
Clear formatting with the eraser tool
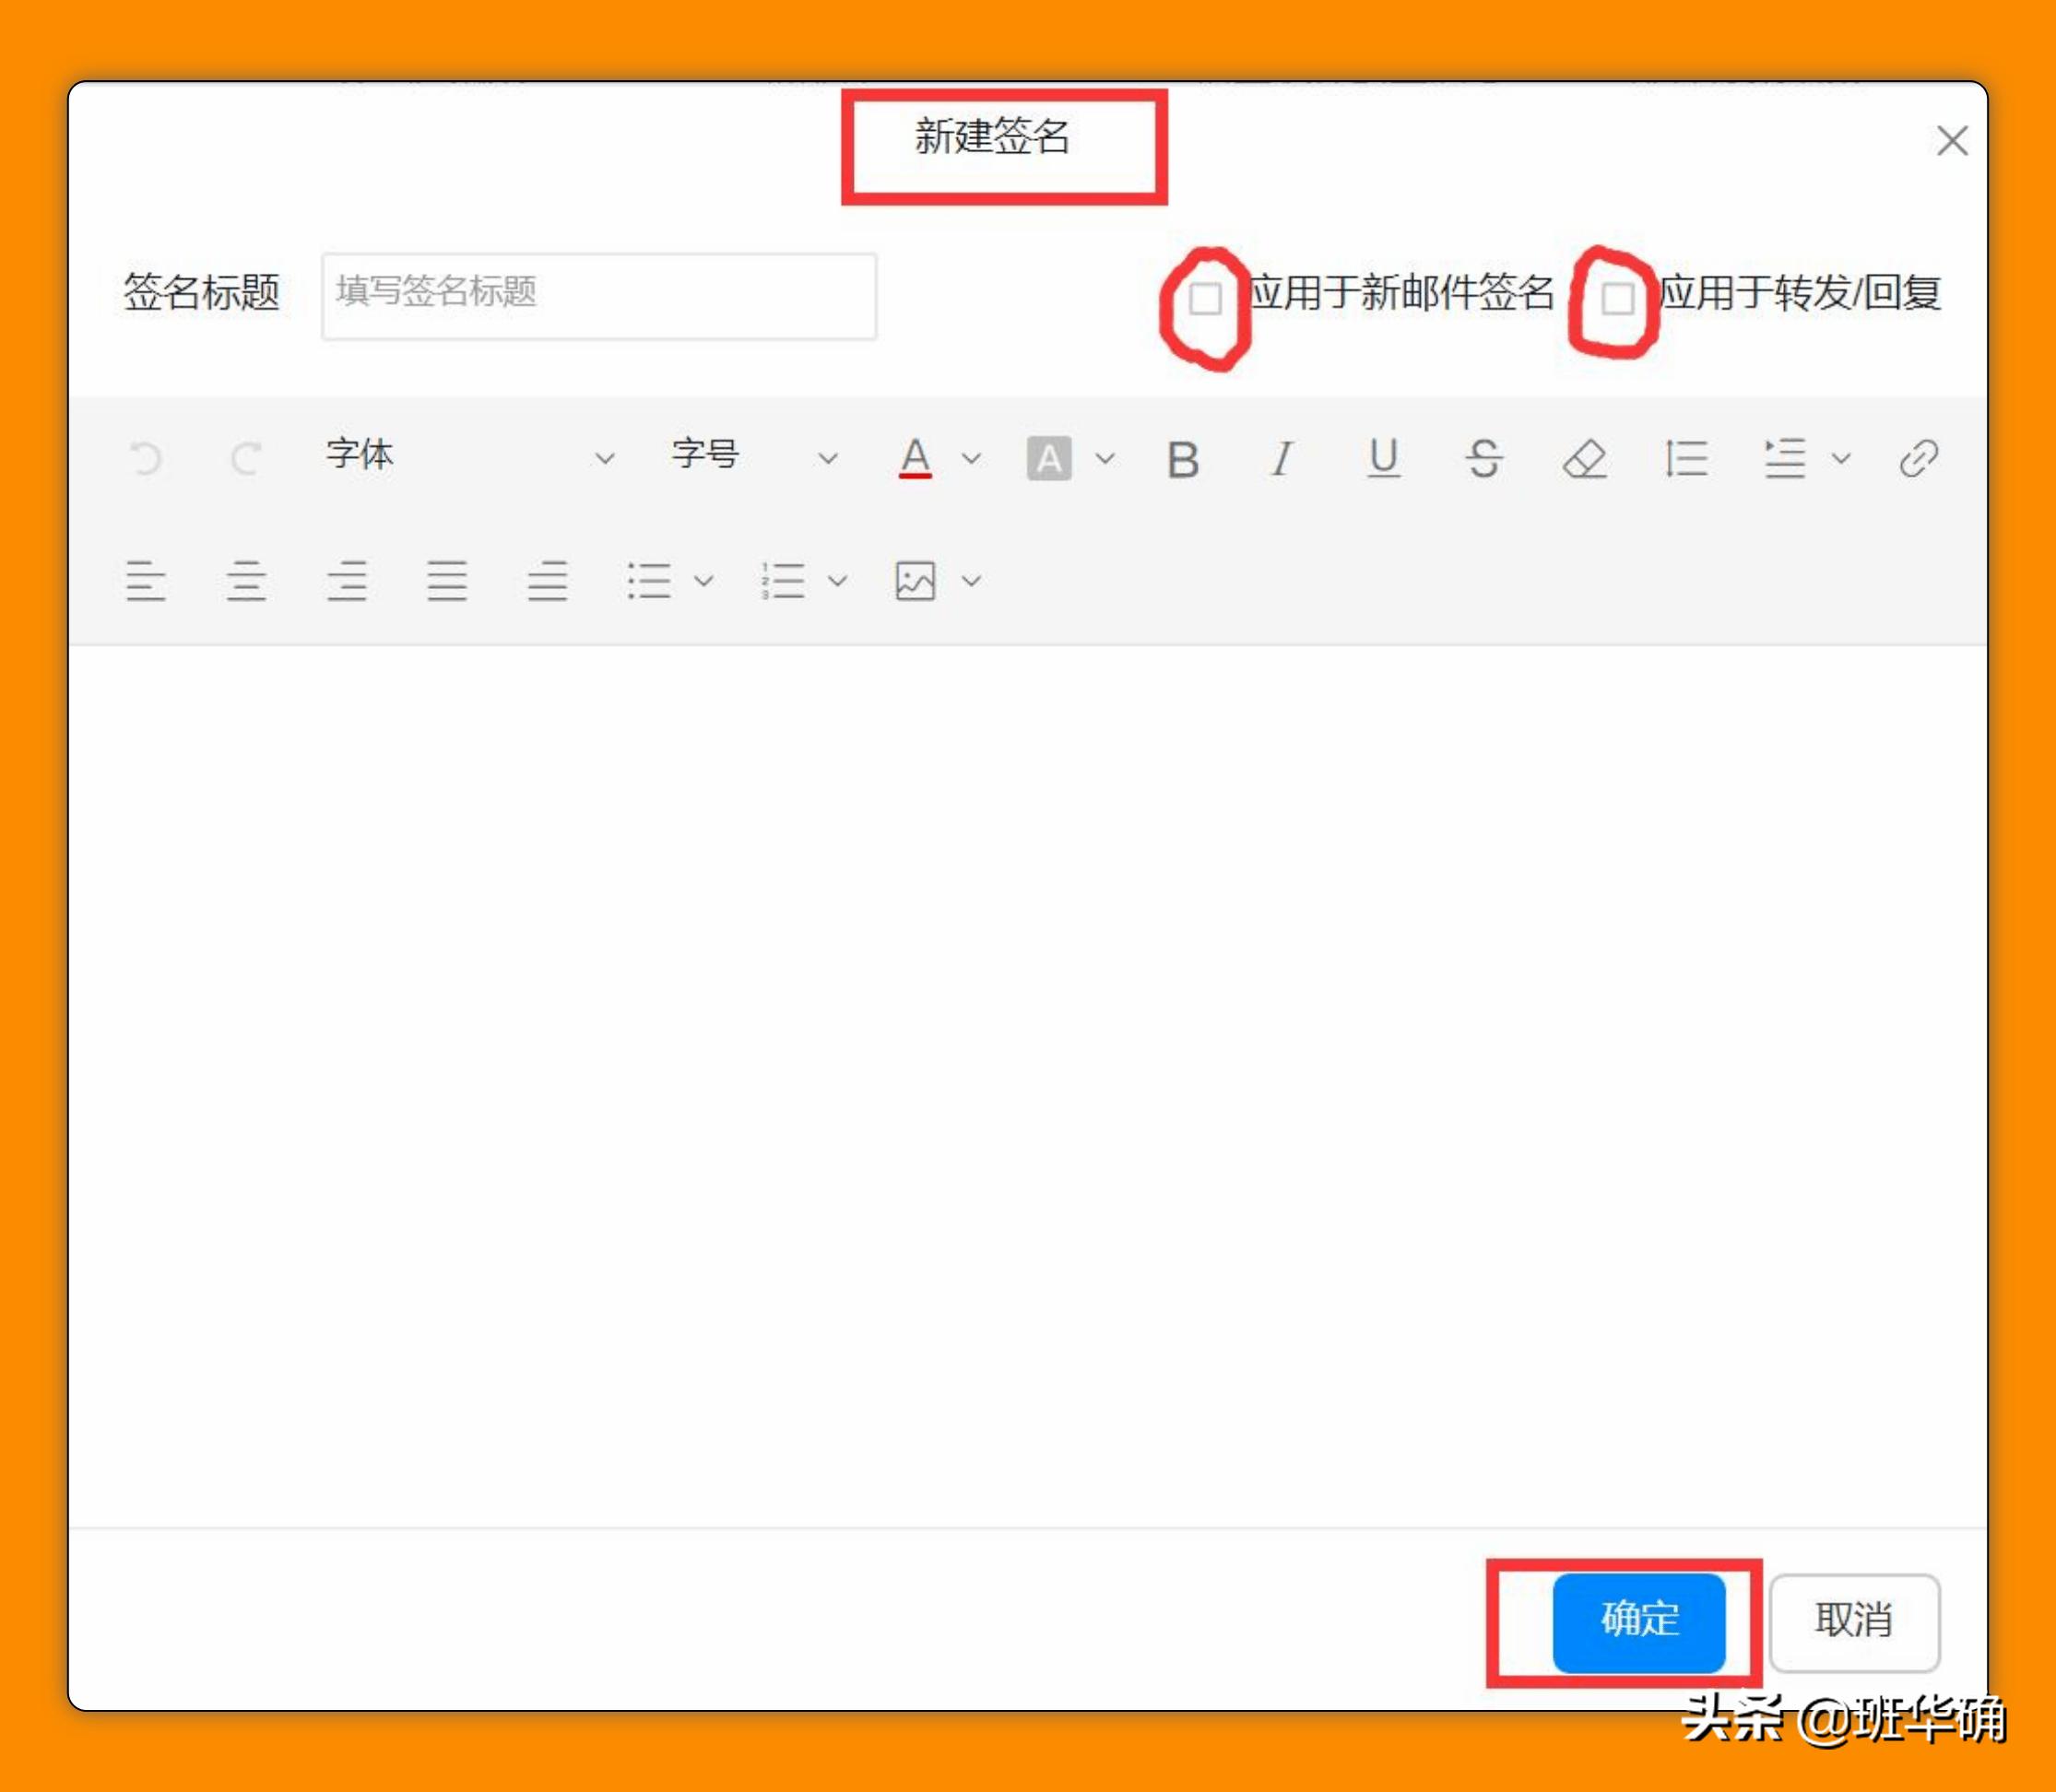pos(1586,458)
